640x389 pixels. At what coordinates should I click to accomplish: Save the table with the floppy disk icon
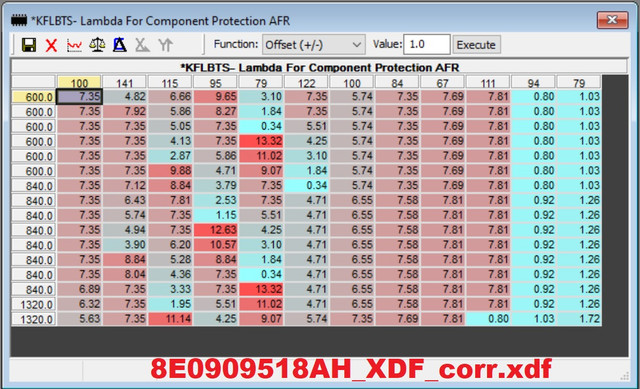click(29, 44)
